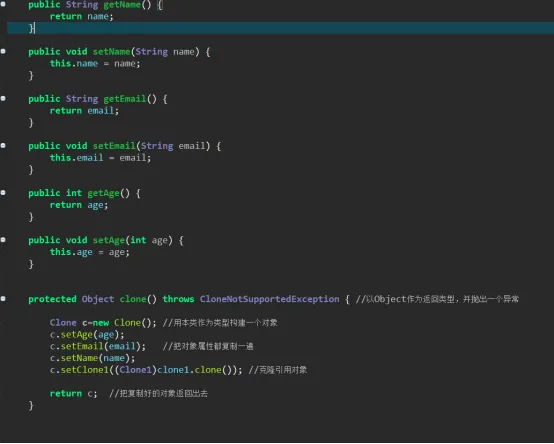This screenshot has height=444, width=554.
Task: Click 'c.setEmail(email);' call
Action: coord(98,346)
